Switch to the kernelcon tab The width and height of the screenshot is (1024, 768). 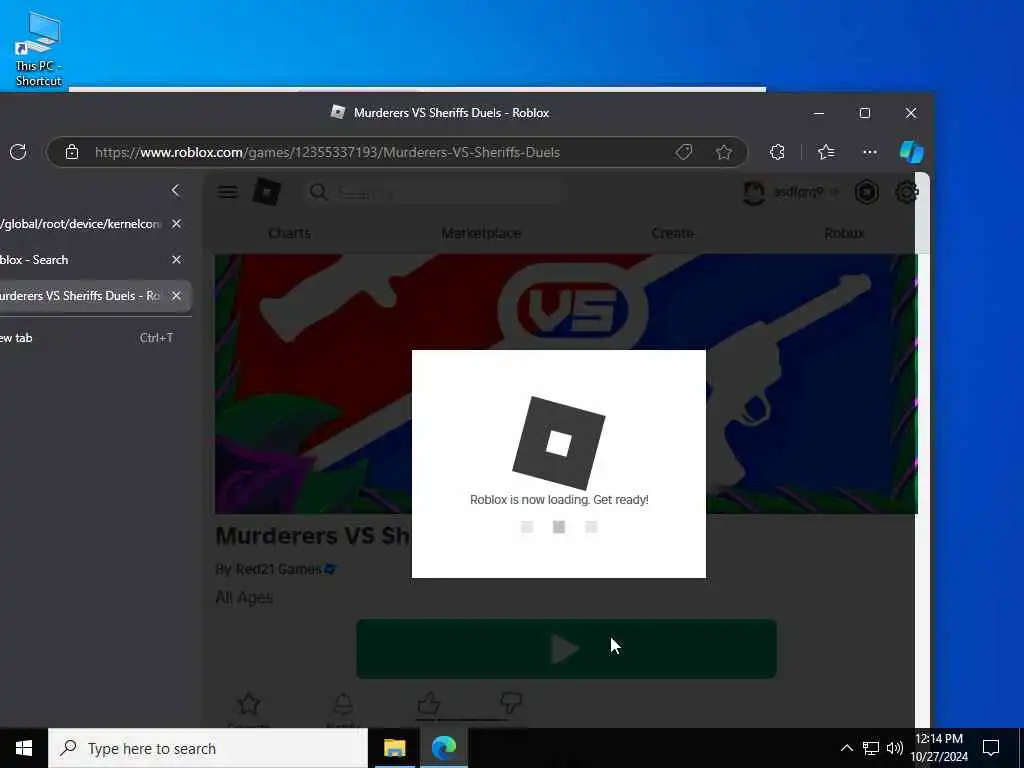(82, 223)
